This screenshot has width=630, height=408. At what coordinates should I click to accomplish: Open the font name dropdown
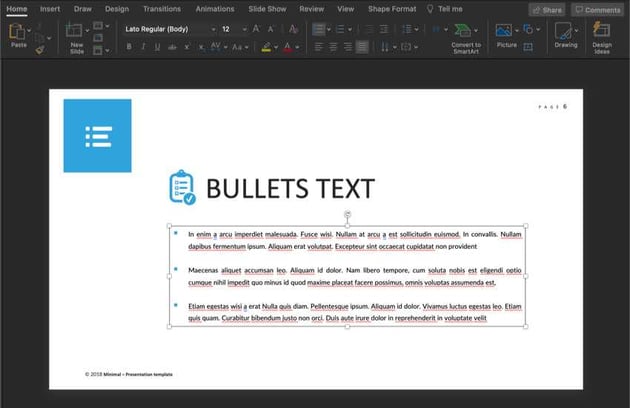(212, 29)
